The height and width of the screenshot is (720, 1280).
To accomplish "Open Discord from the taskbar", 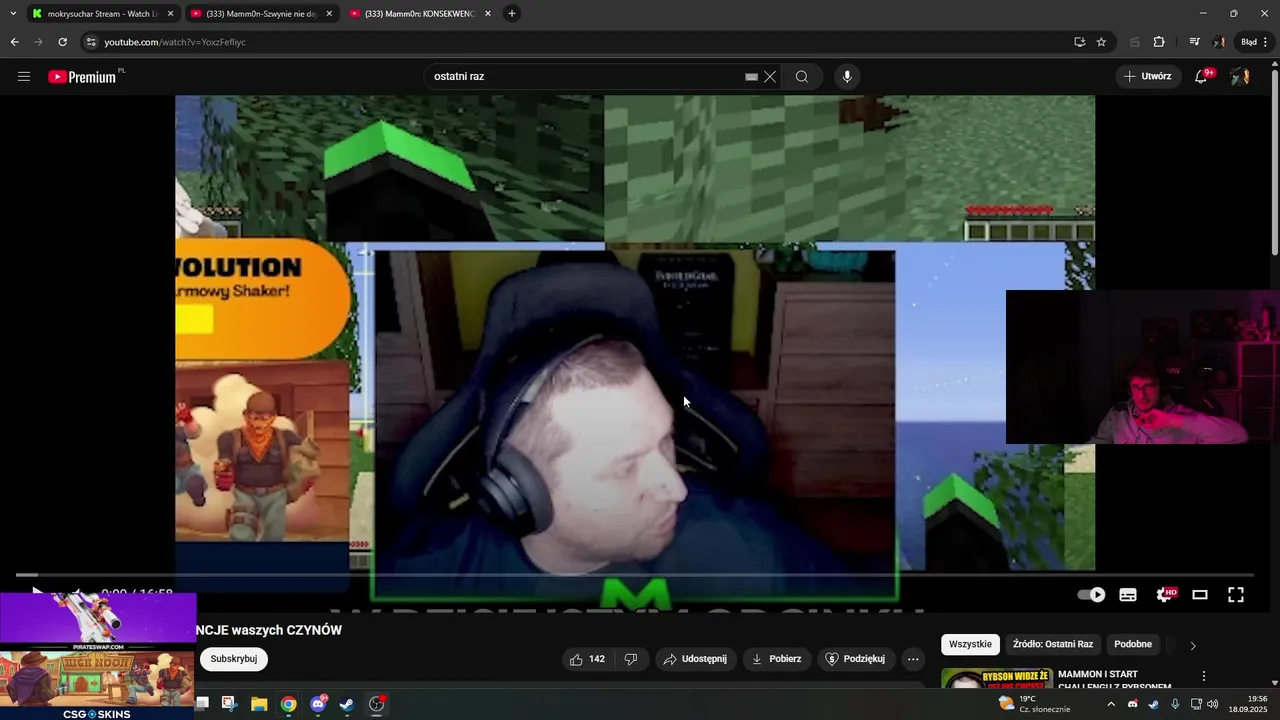I will click(318, 704).
